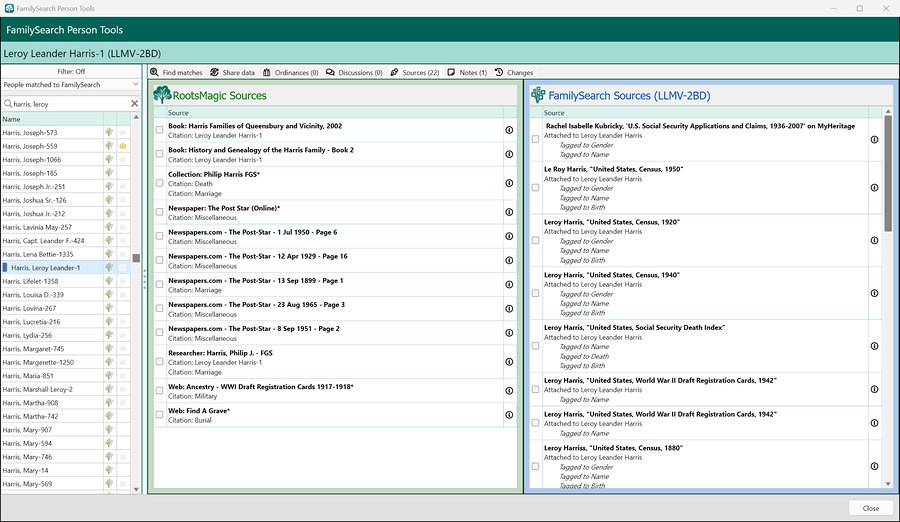Click the people list vertical scrollbar thumb
The width and height of the screenshot is (900, 522).
pos(136,258)
